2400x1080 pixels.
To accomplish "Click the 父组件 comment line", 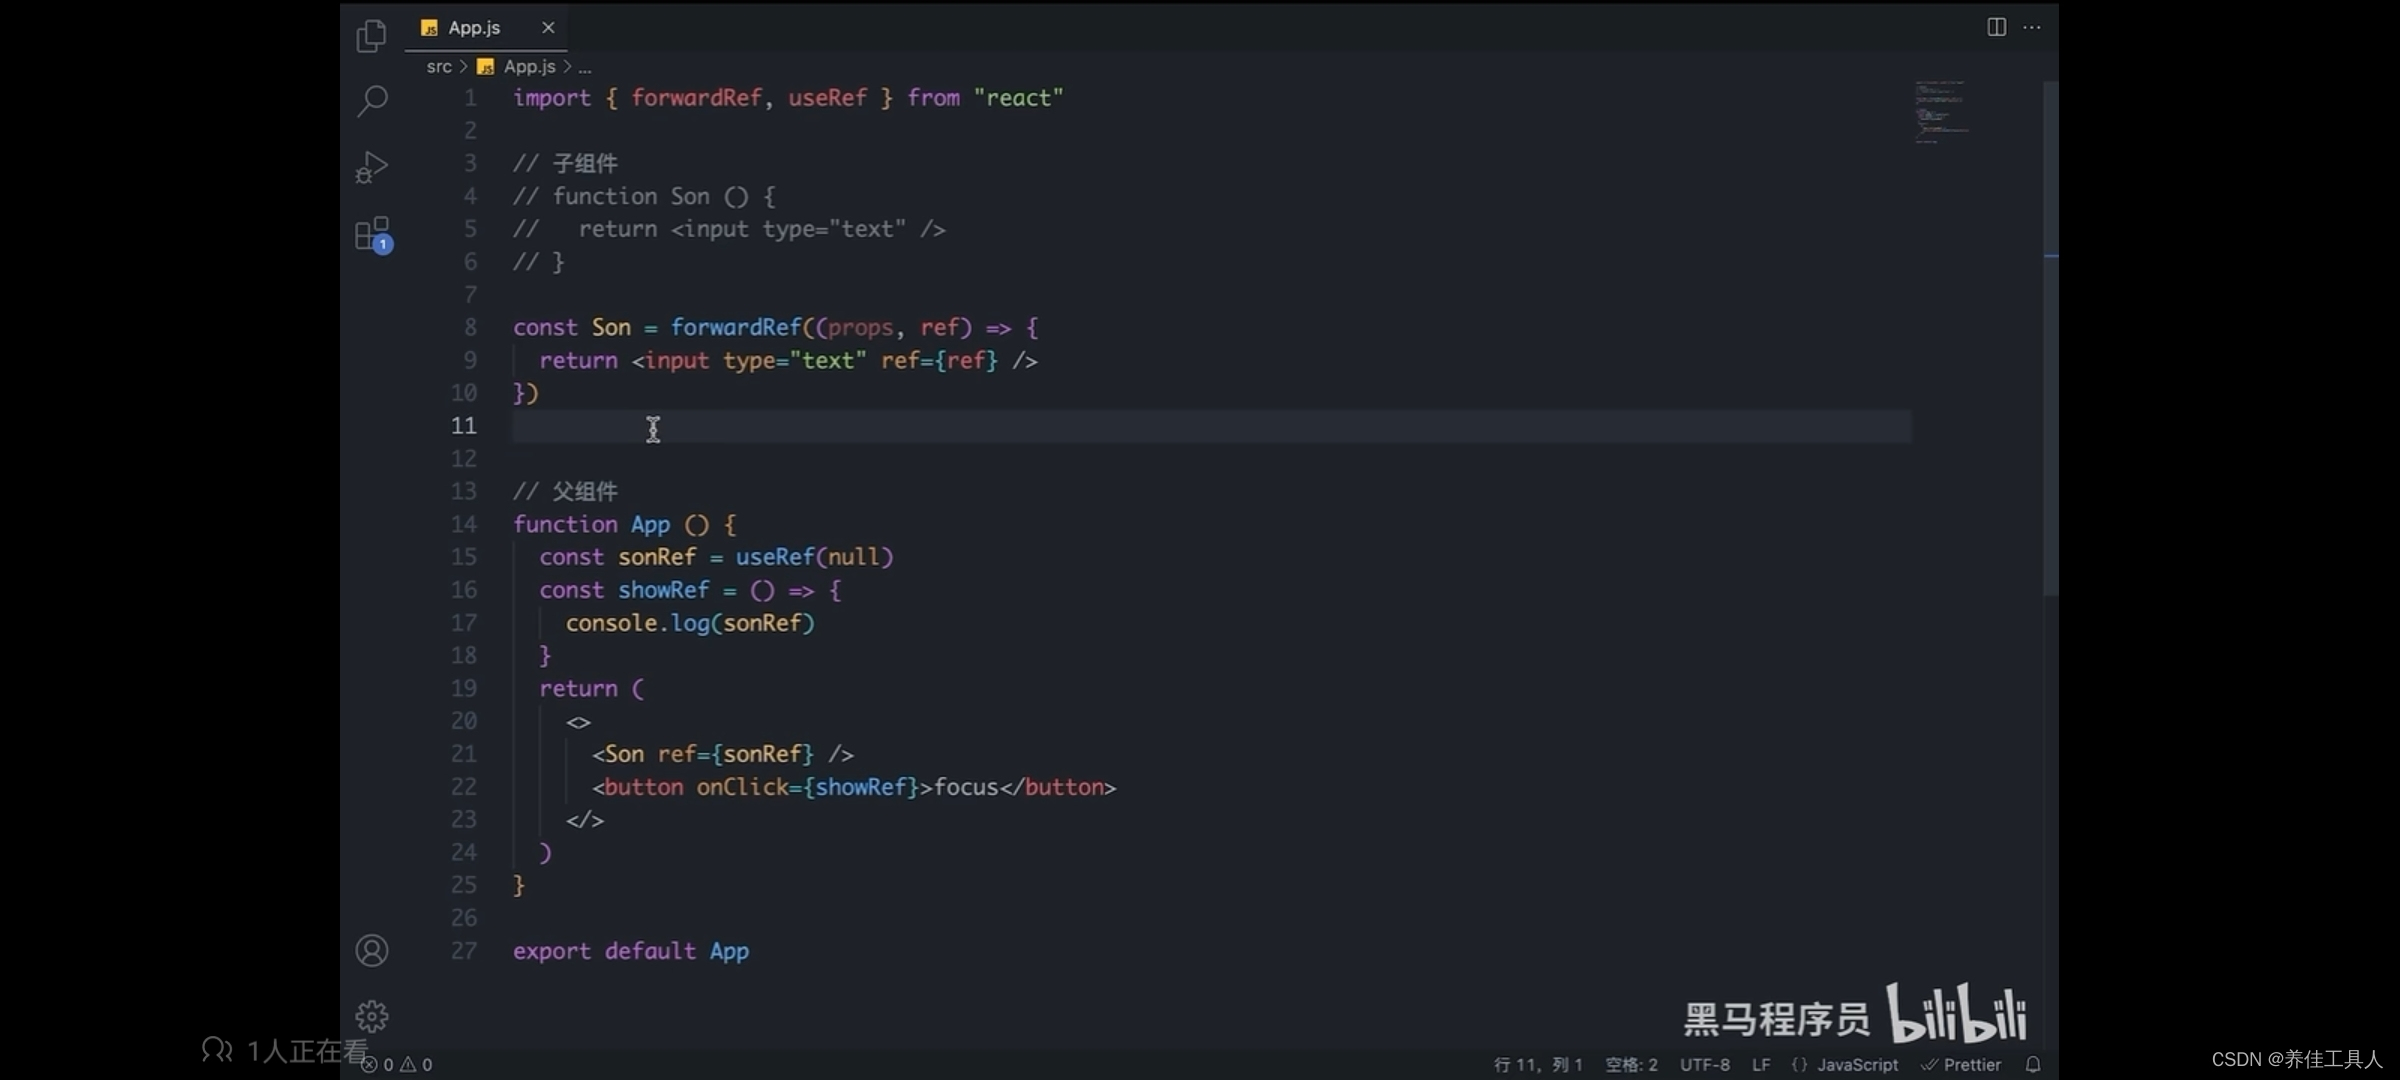I will 565,492.
